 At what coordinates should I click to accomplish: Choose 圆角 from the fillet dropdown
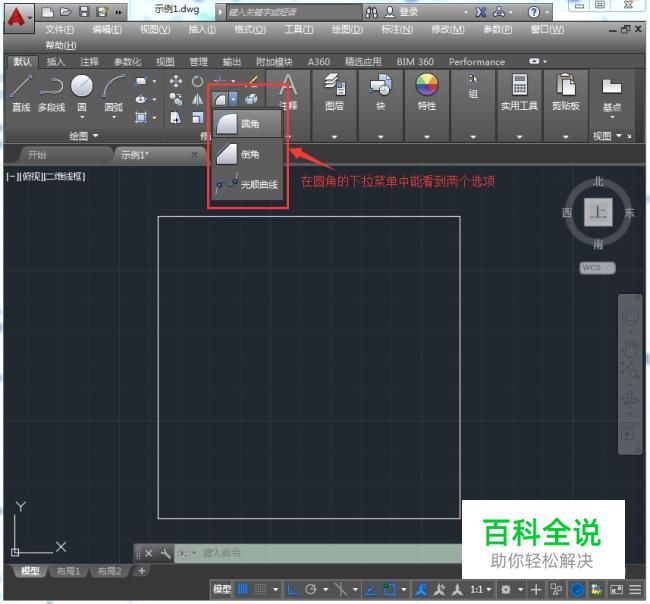(247, 124)
